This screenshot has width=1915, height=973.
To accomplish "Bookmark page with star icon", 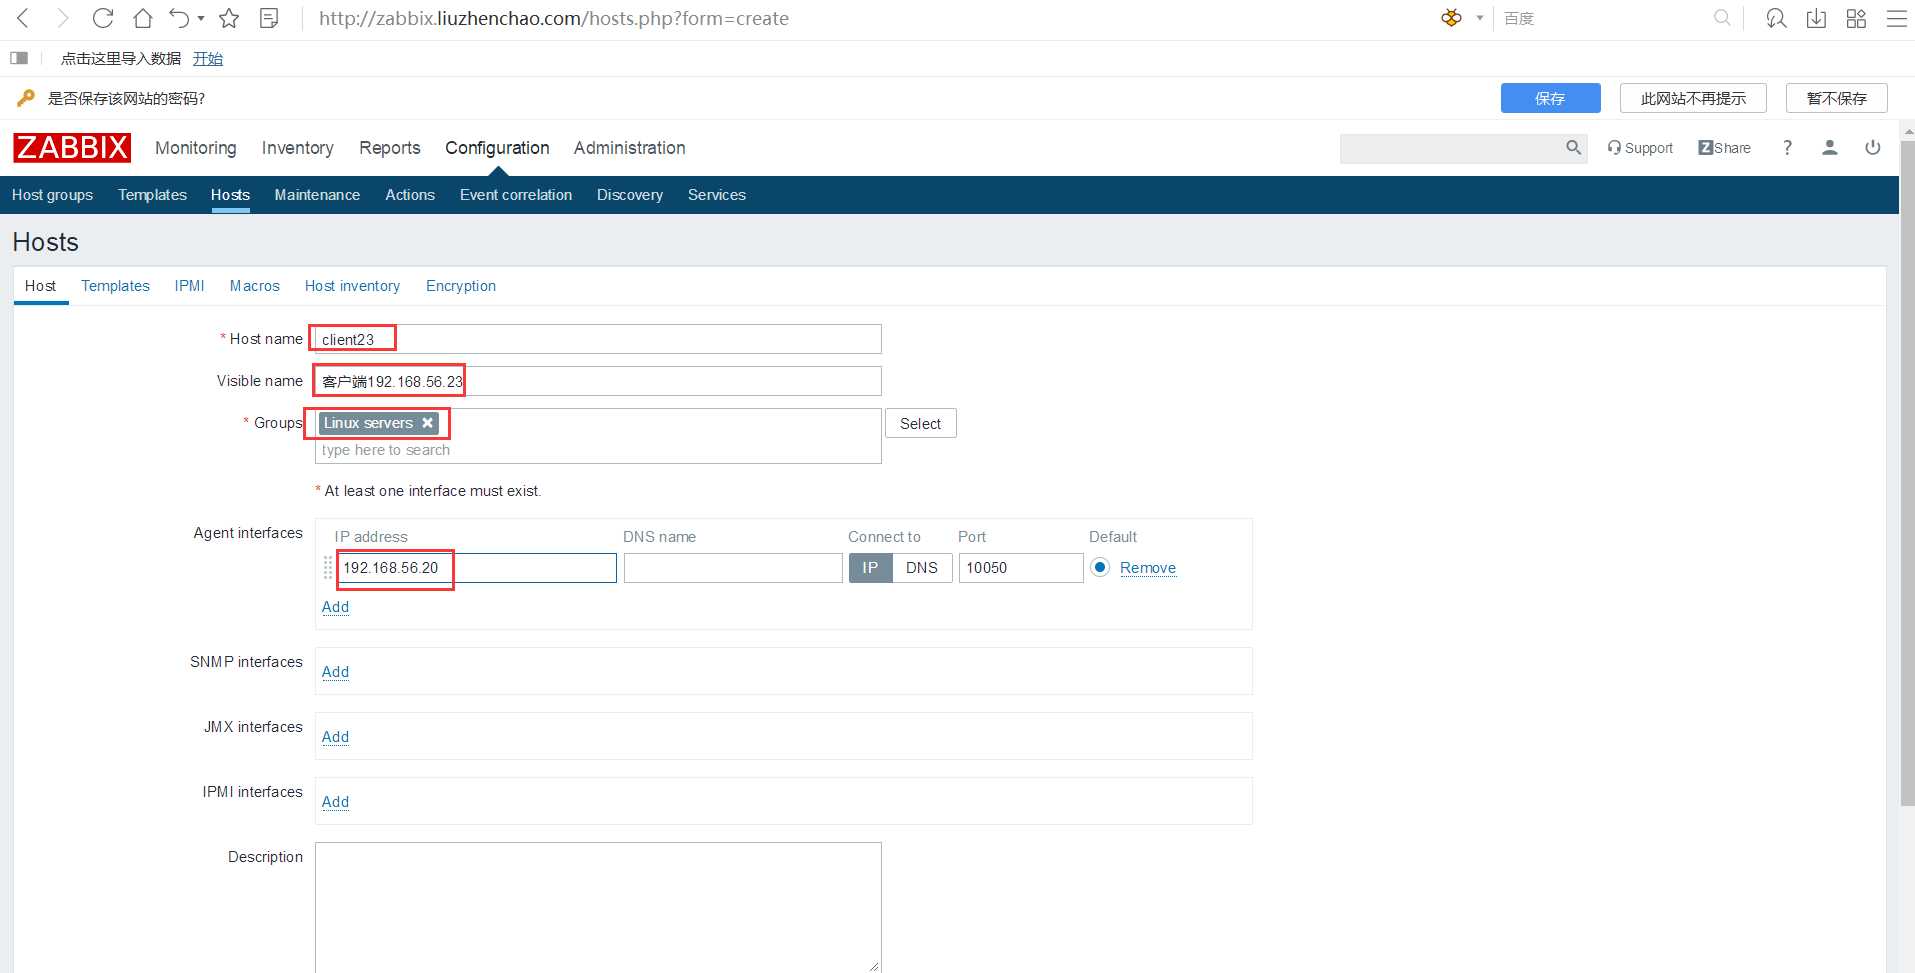I will pyautogui.click(x=229, y=18).
